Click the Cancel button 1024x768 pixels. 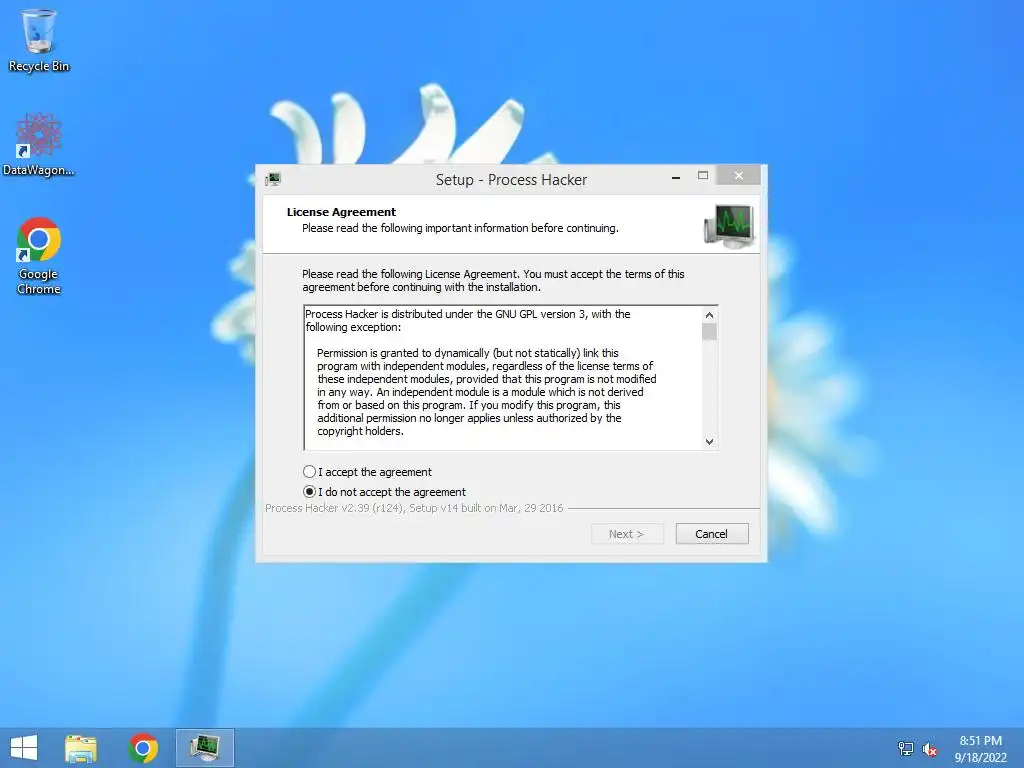point(712,534)
